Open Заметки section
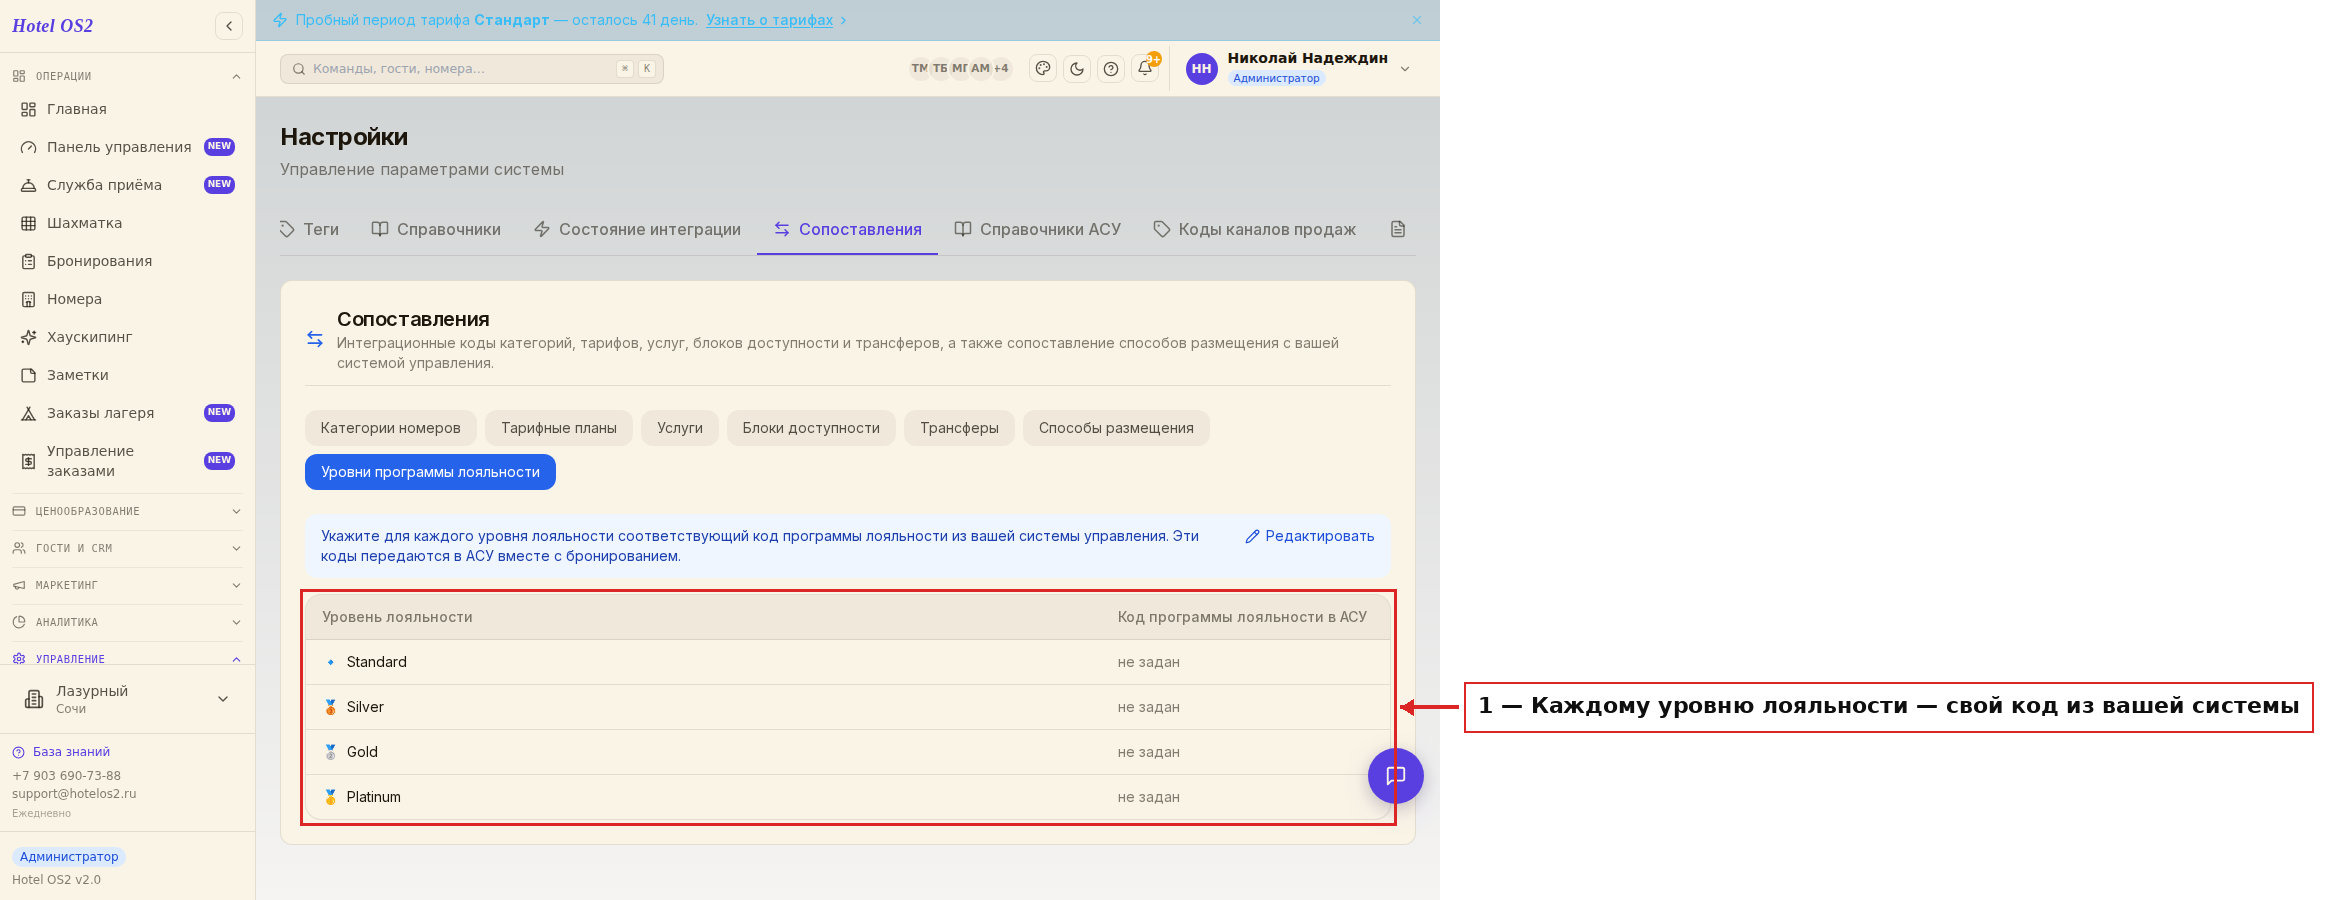This screenshot has width=2337, height=900. click(127, 375)
